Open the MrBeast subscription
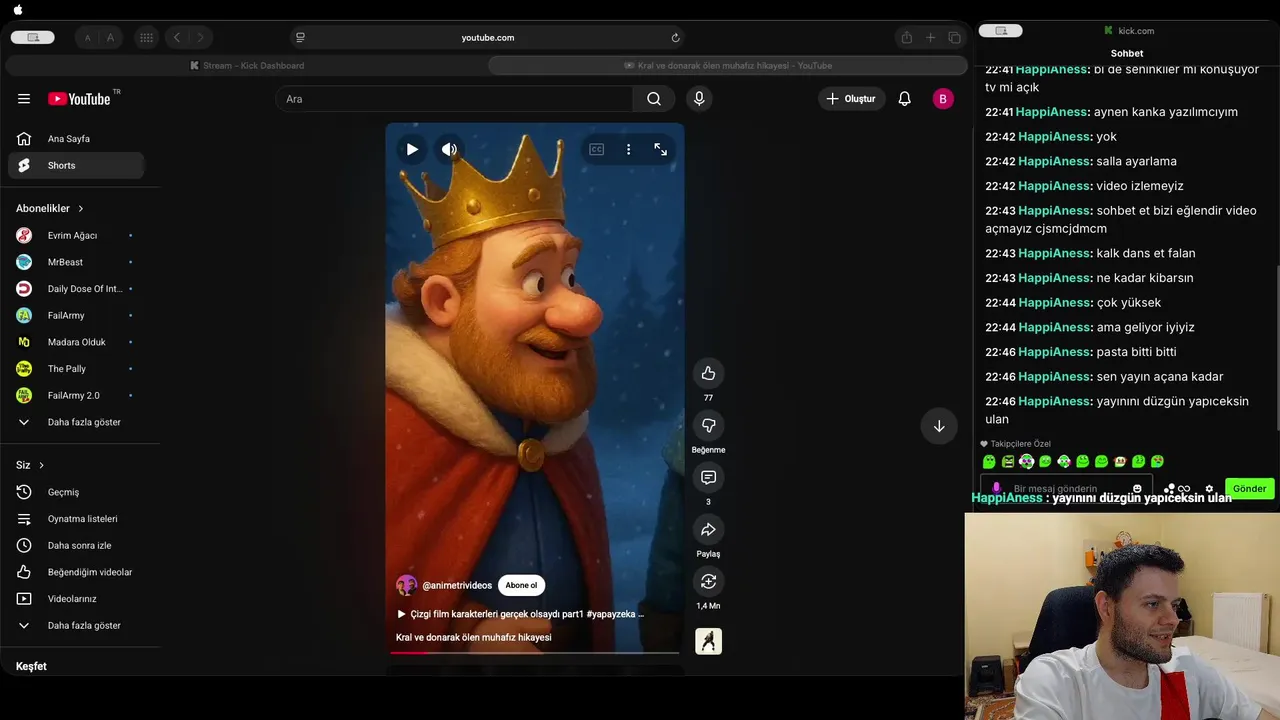Image resolution: width=1280 pixels, height=720 pixels. coord(76,262)
